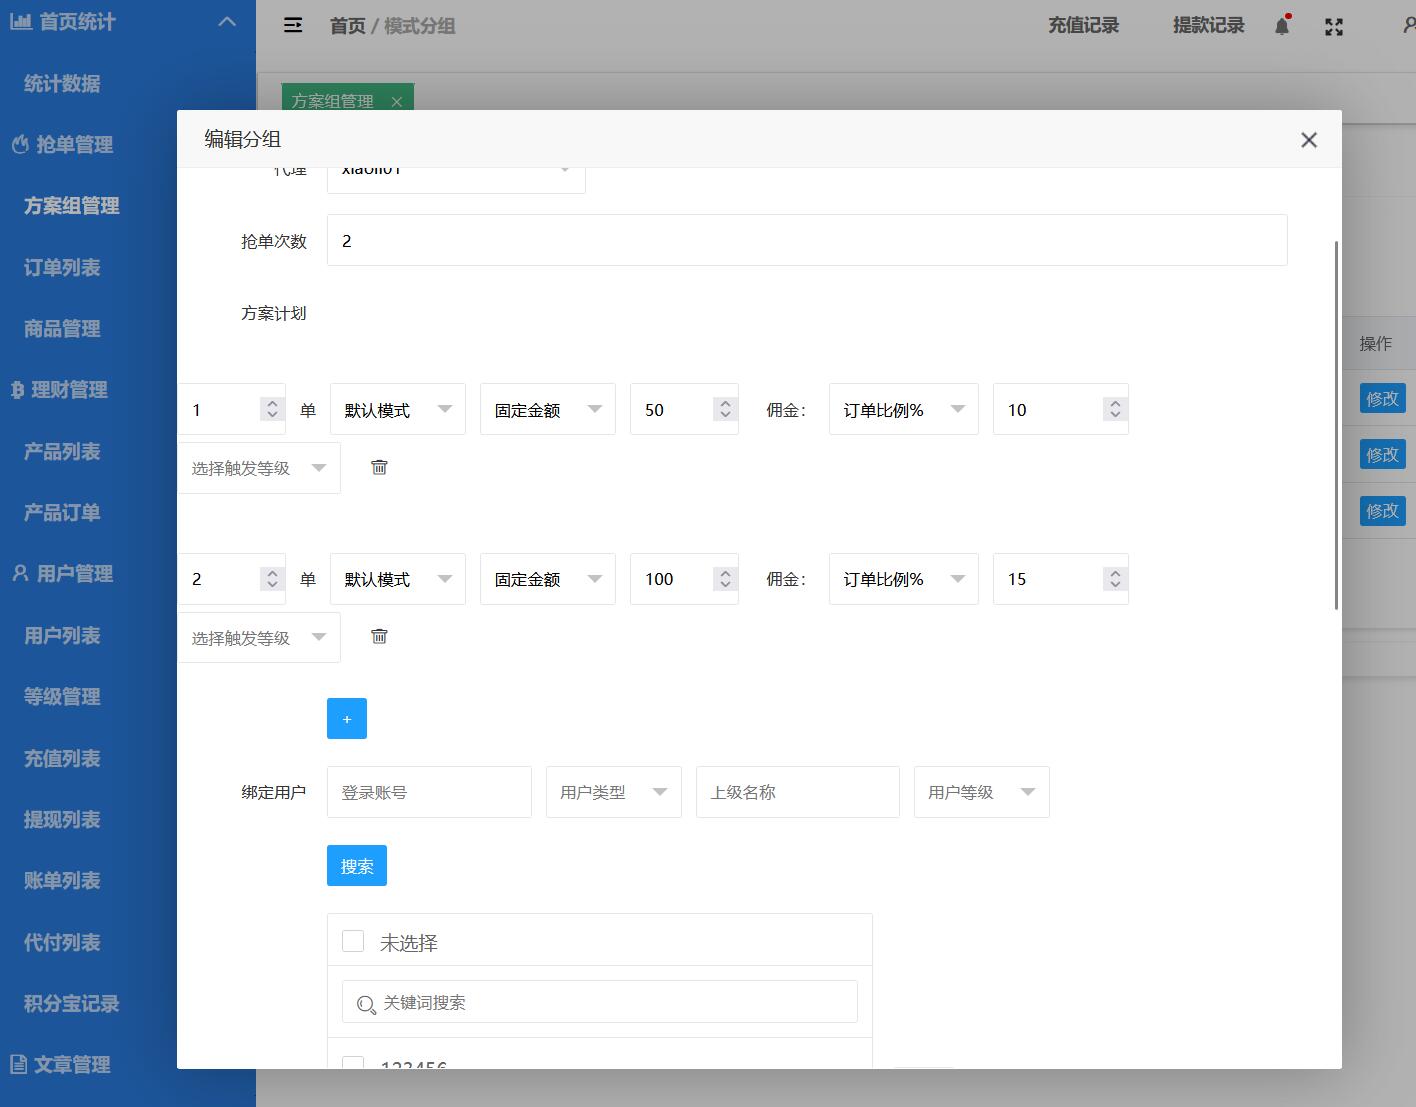This screenshot has width=1416, height=1107.
Task: Close the 方案组管理 tab with x
Action: [396, 101]
